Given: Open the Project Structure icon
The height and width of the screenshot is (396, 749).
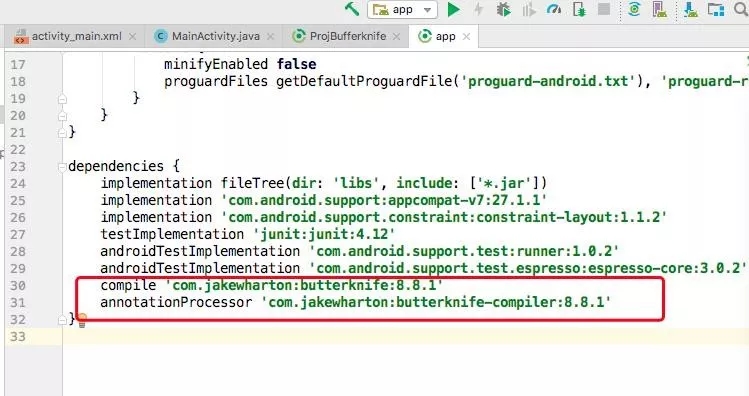Looking at the screenshot, I should click(716, 10).
